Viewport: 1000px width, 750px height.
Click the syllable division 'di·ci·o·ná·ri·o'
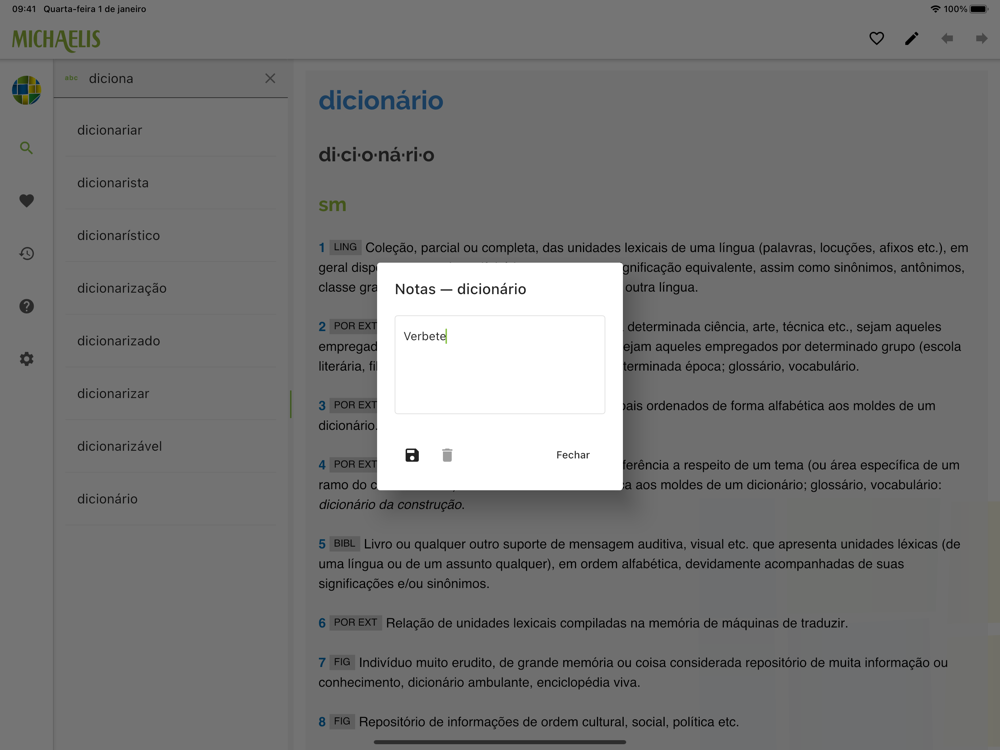coord(376,155)
